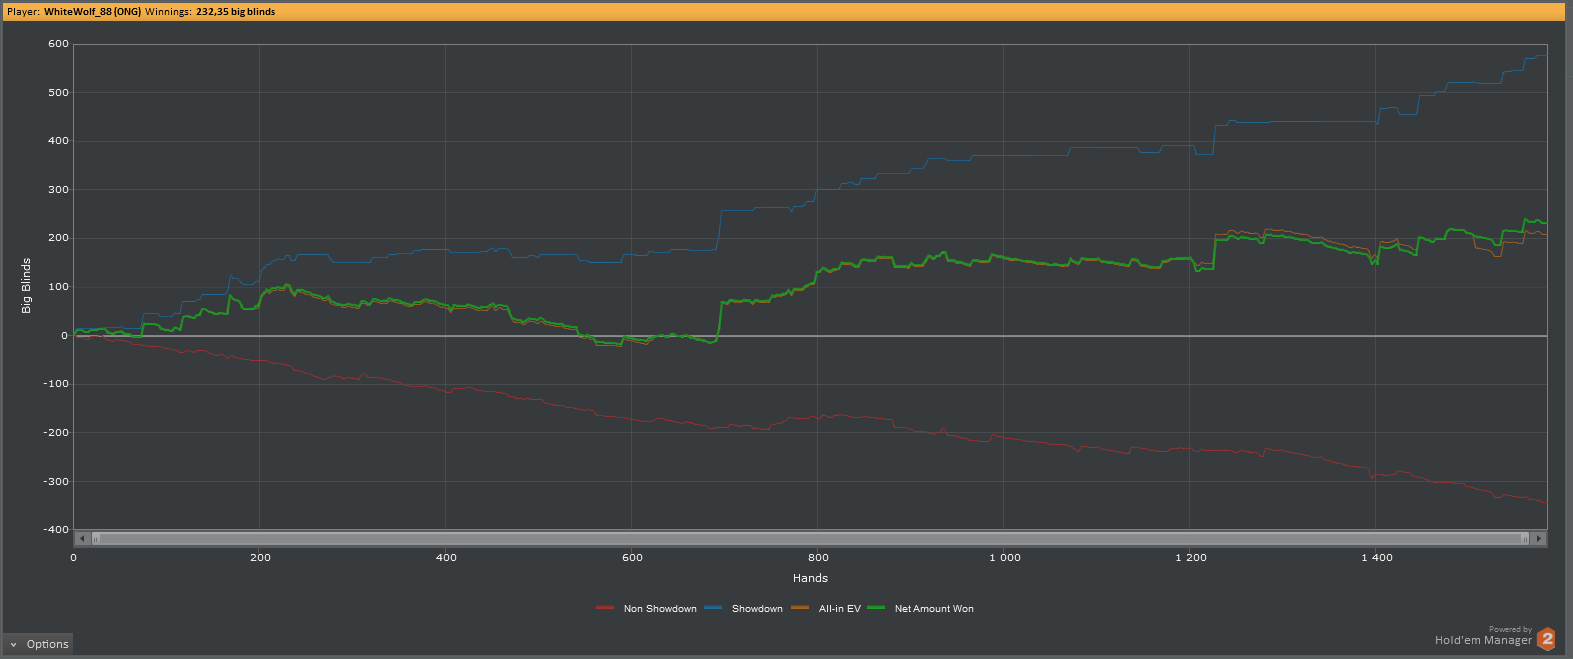Expand the Options panel chevron
This screenshot has width=1573, height=659.
[13, 645]
